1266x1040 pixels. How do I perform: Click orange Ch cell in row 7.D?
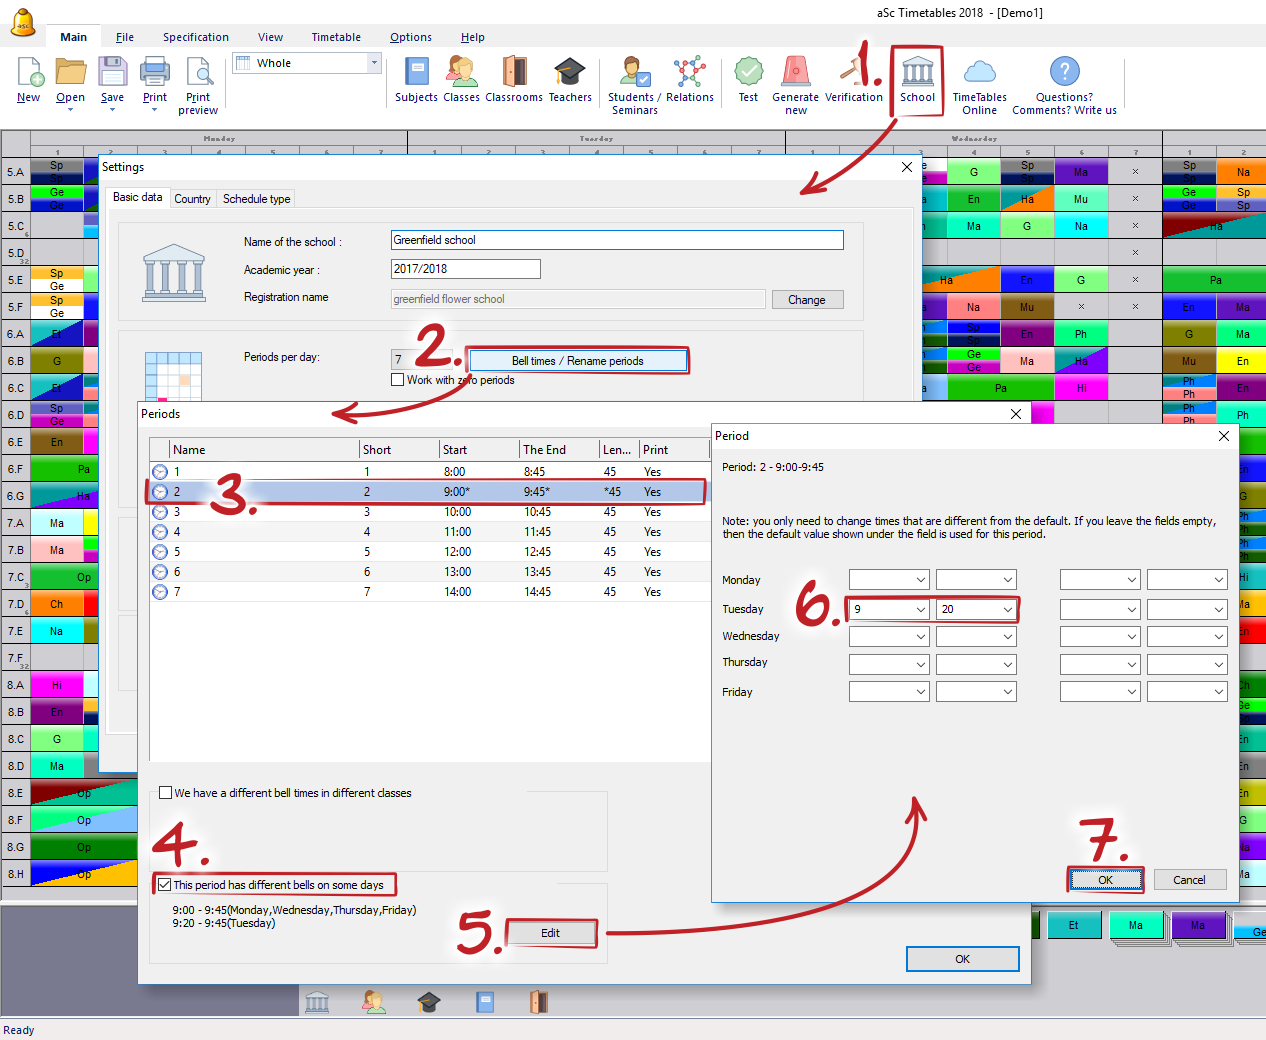click(57, 604)
